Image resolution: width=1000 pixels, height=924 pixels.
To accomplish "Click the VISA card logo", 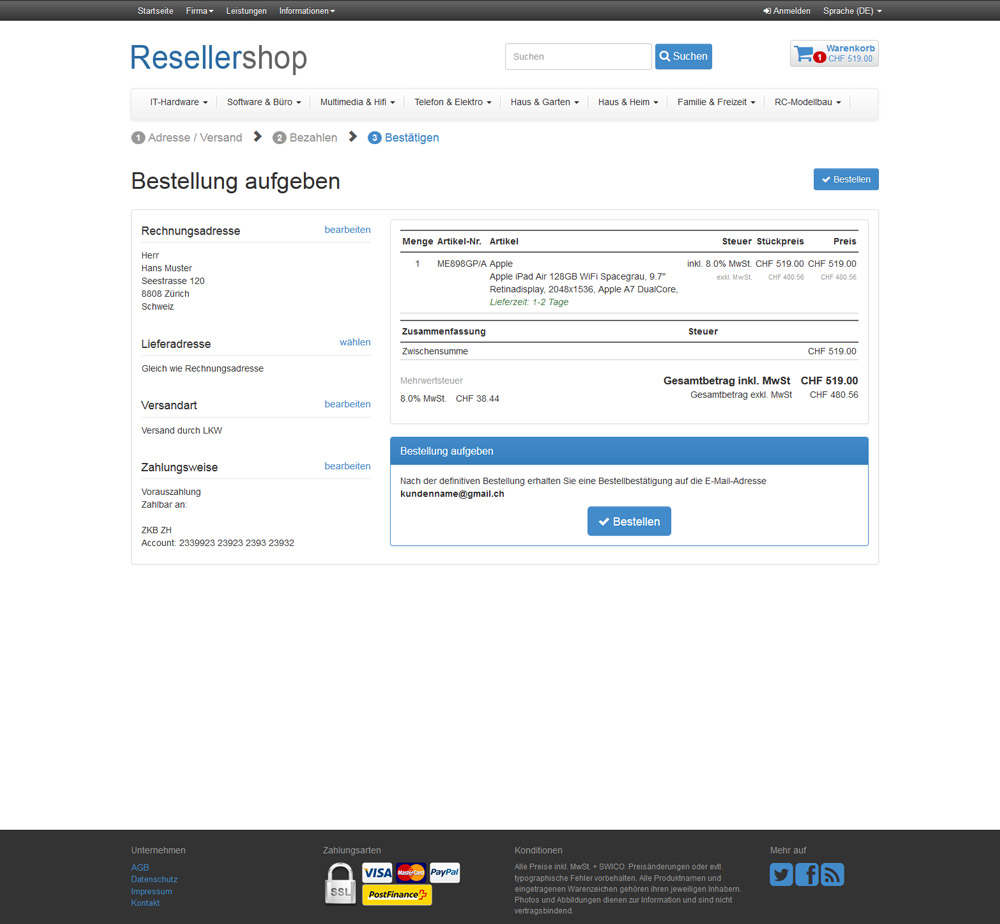I will 377,872.
